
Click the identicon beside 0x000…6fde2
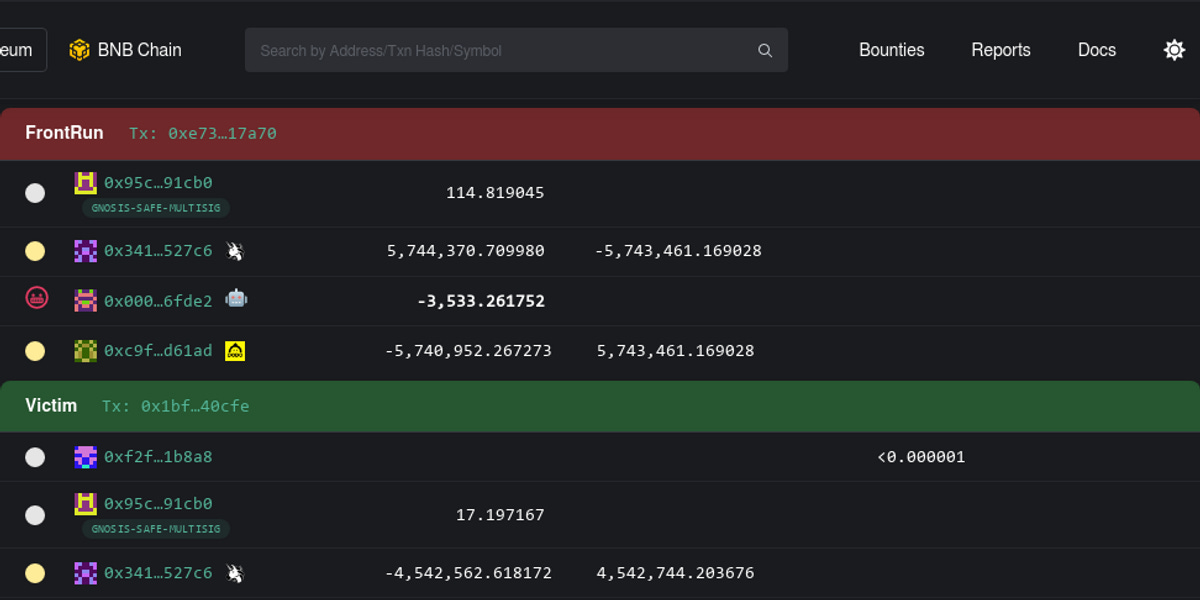[x=86, y=301]
